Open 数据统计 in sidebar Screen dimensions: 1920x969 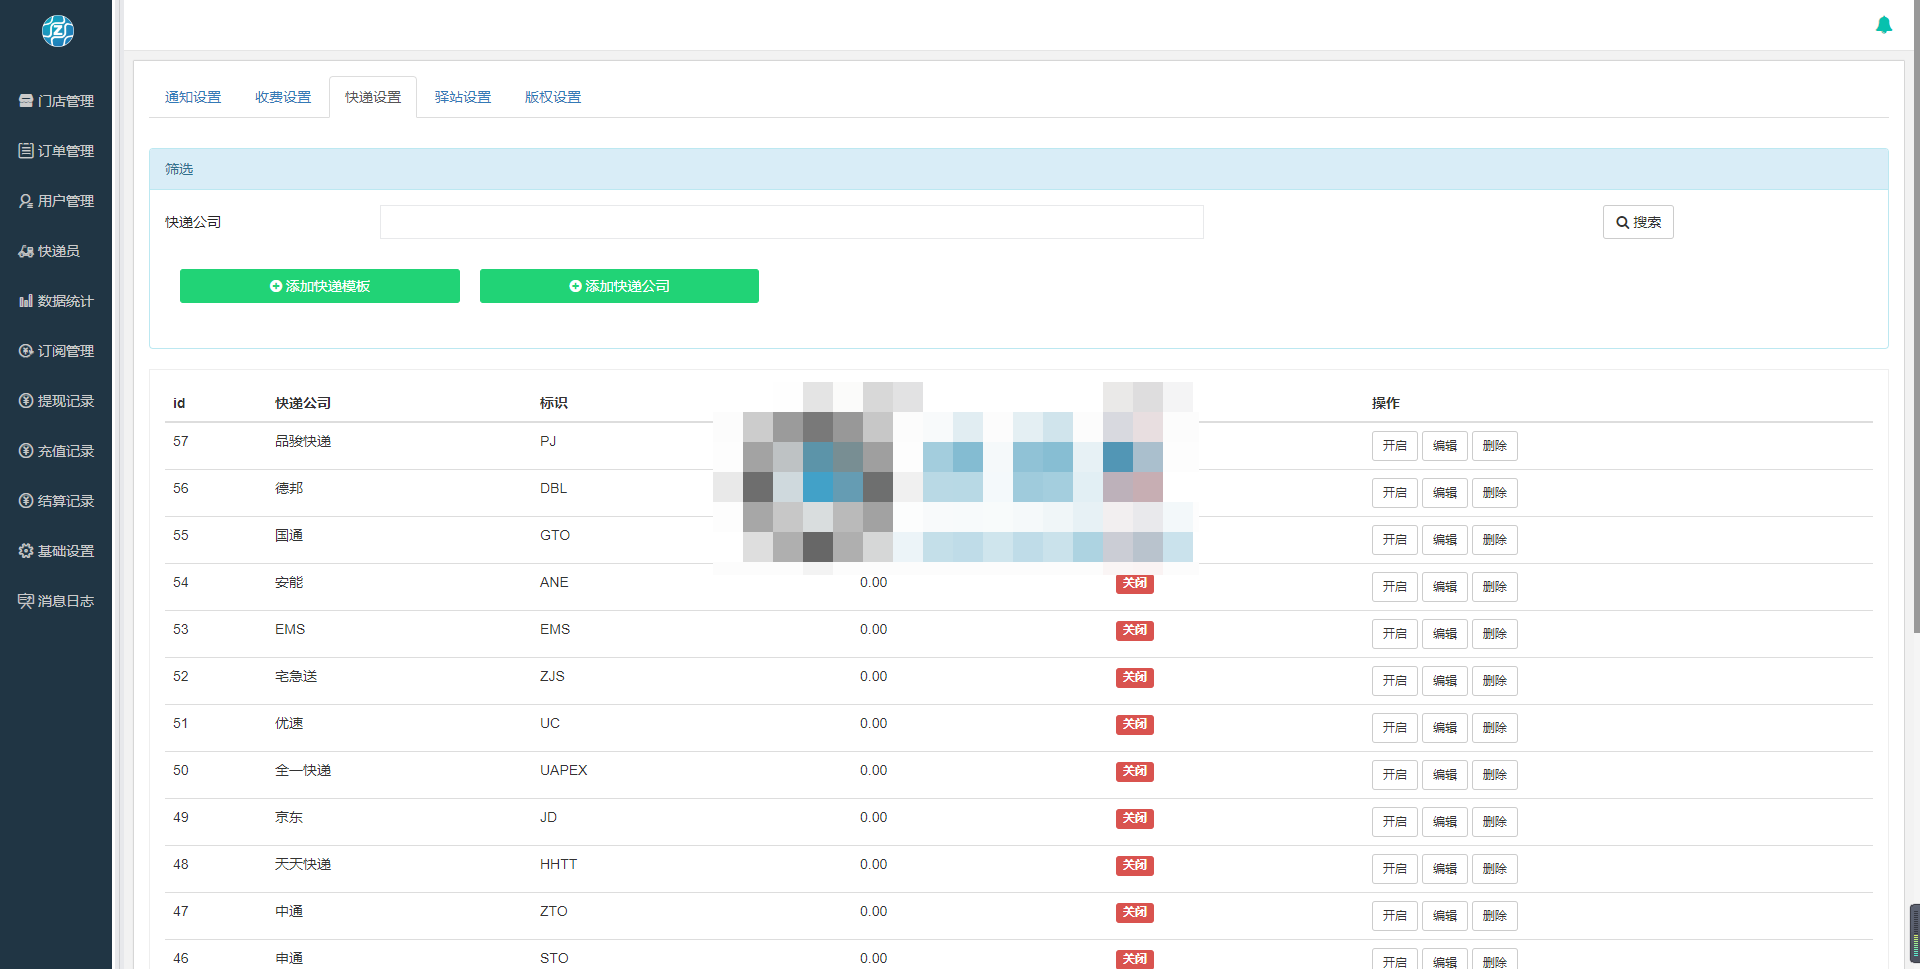(56, 301)
